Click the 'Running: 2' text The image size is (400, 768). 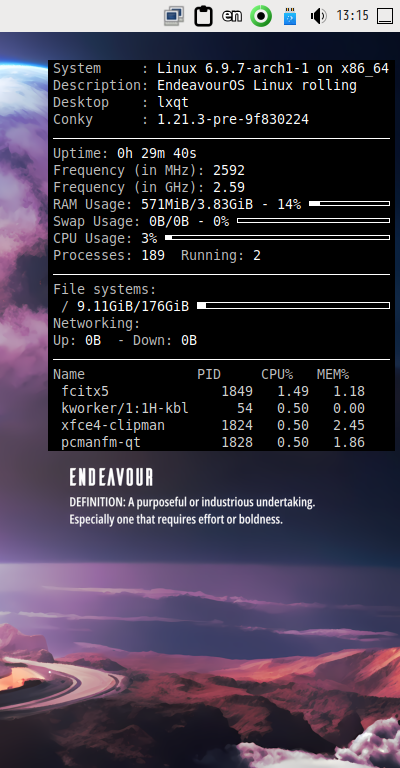pyautogui.click(x=221, y=255)
